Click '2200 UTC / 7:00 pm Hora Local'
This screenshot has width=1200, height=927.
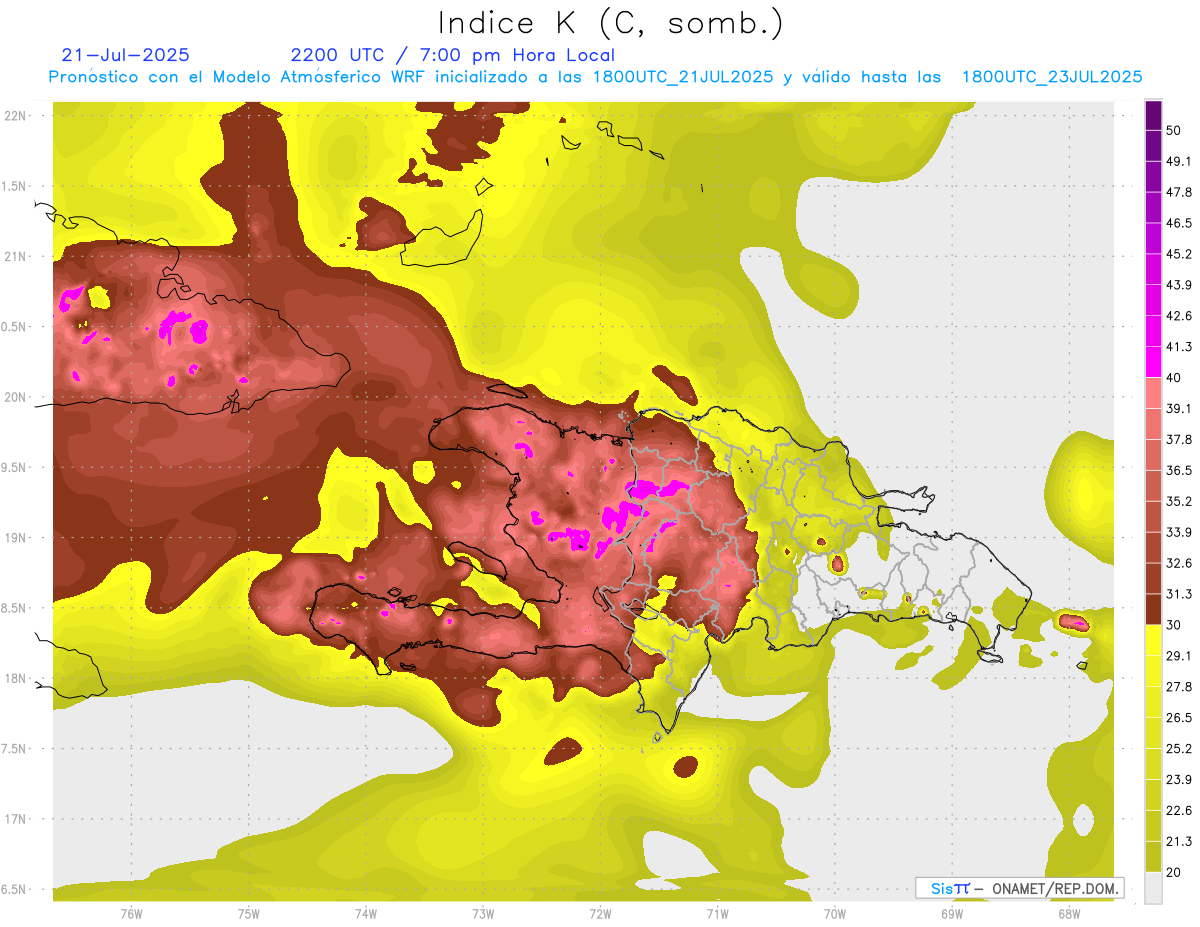[x=452, y=55]
